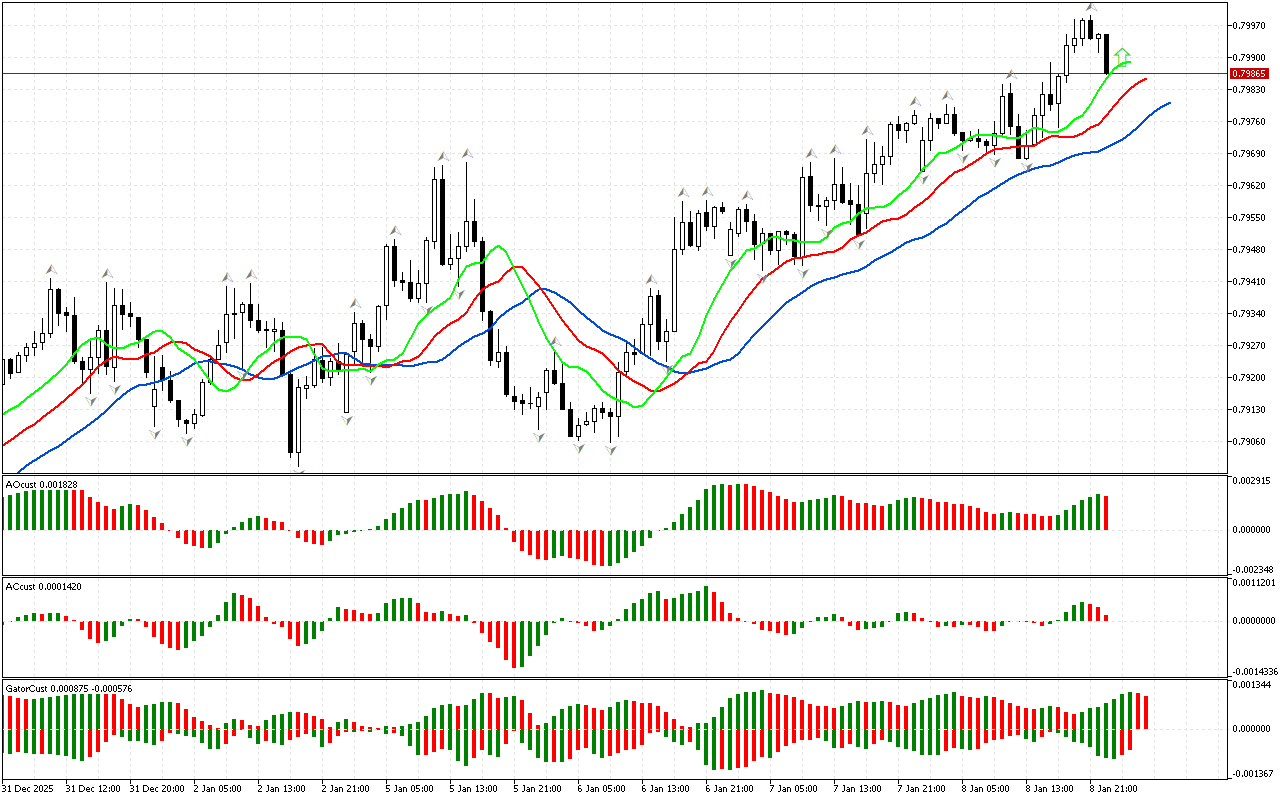Viewport: 1280px width, 800px height.
Task: Click the 0.79060 price scale label
Action: coord(1252,441)
